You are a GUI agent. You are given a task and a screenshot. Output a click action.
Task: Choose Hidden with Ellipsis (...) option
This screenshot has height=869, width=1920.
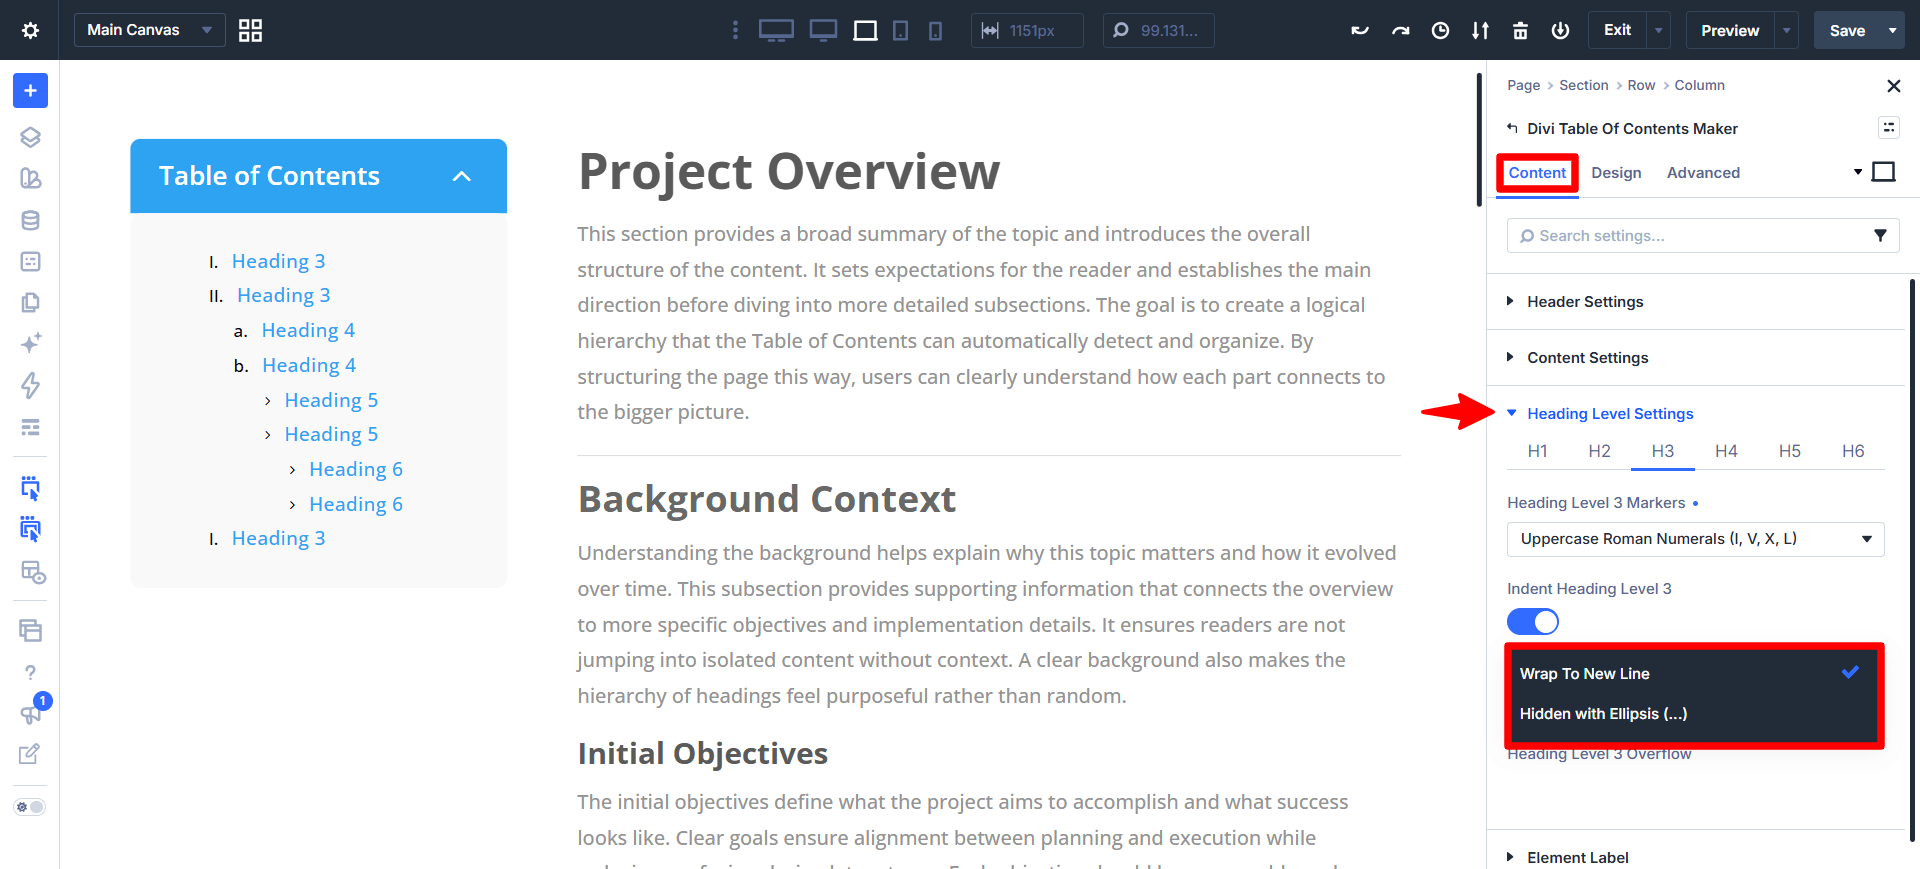coord(1695,714)
